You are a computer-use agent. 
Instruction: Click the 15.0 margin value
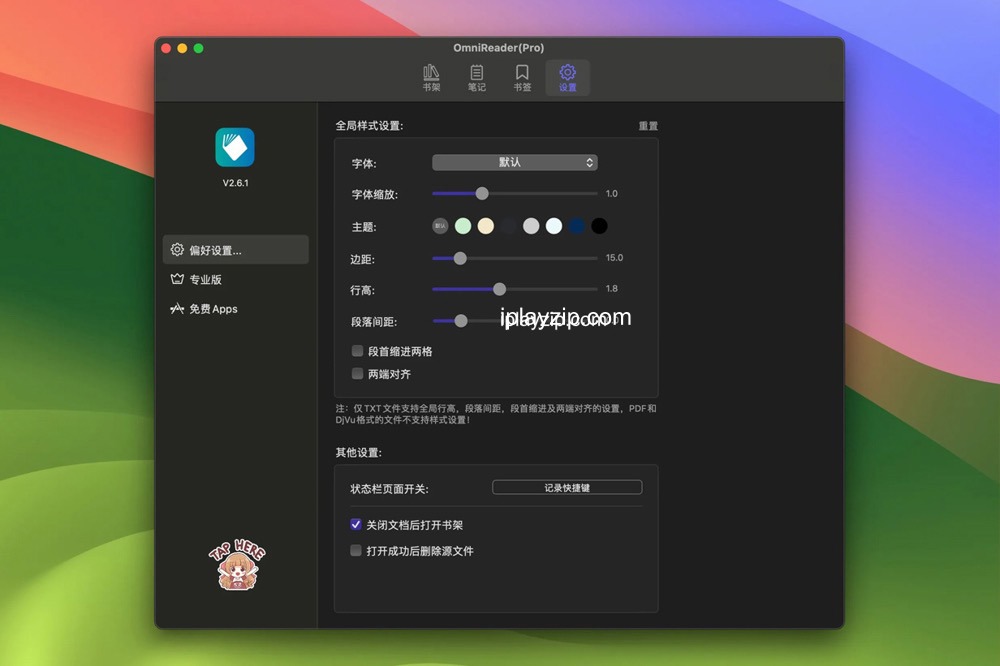click(614, 258)
